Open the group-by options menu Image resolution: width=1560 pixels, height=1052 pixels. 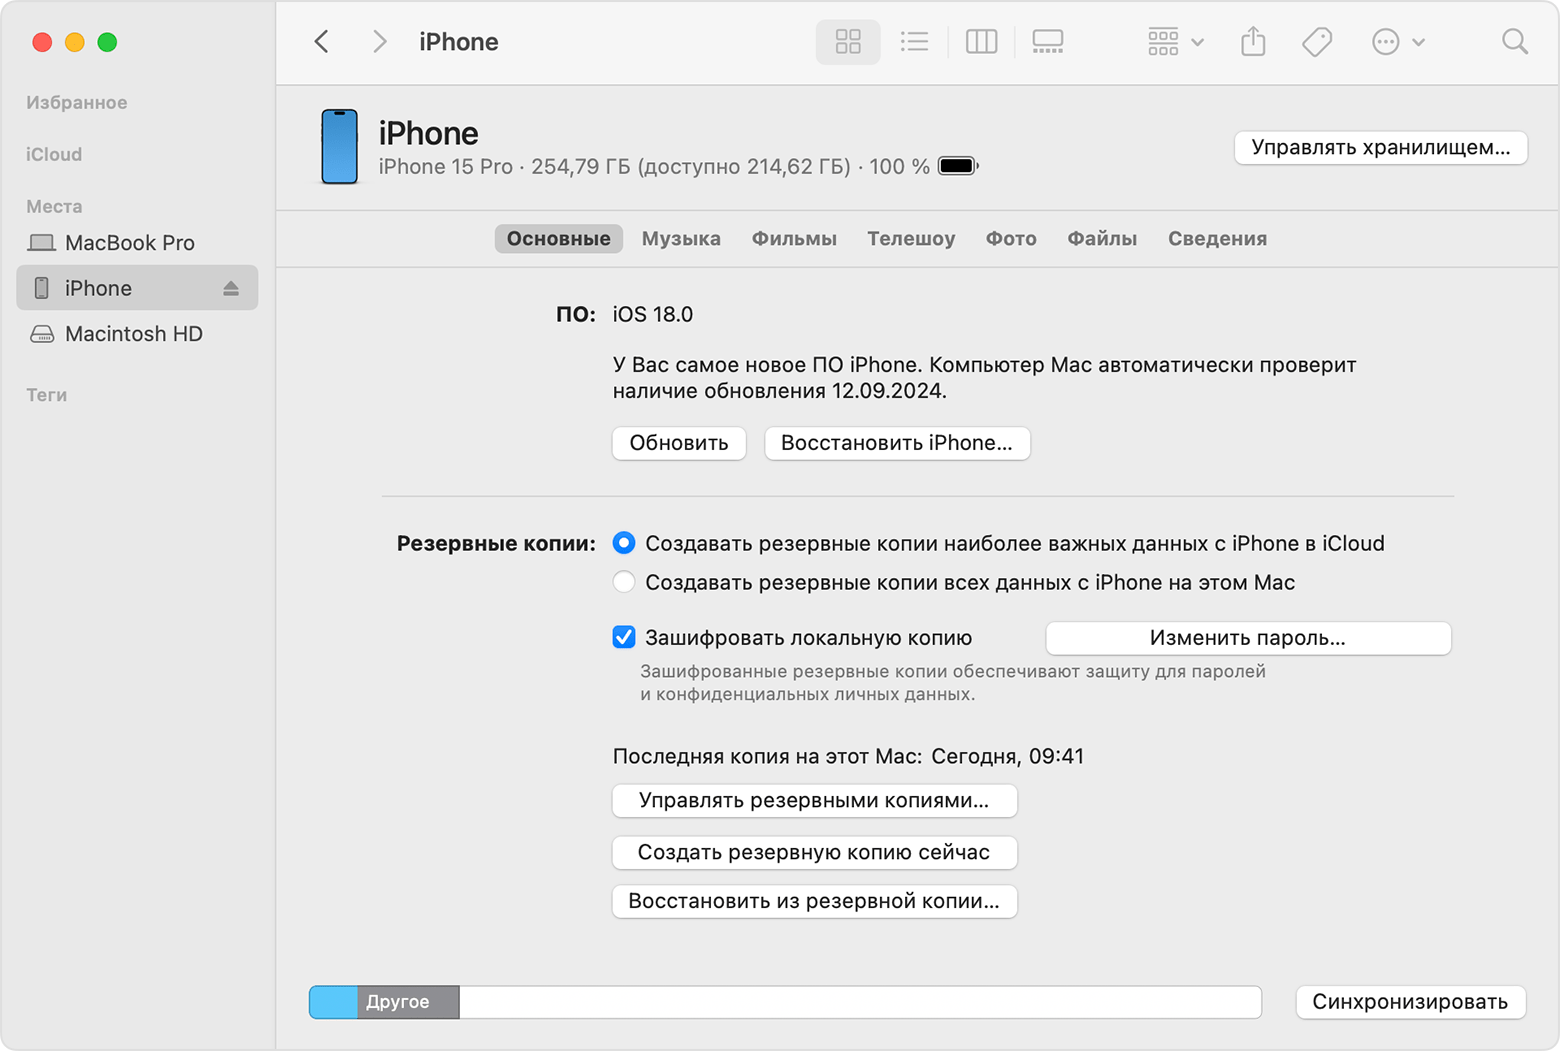pos(1175,42)
